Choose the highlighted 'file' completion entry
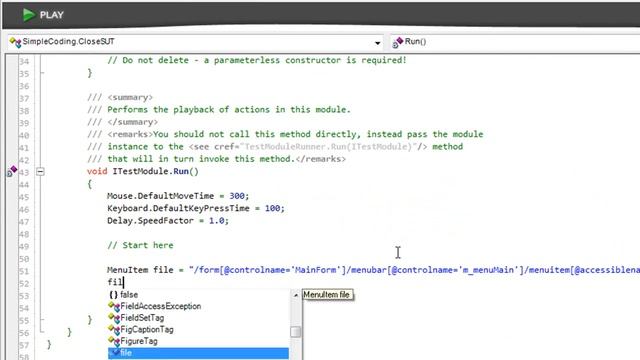Screen dimensions: 640x360 [198, 353]
